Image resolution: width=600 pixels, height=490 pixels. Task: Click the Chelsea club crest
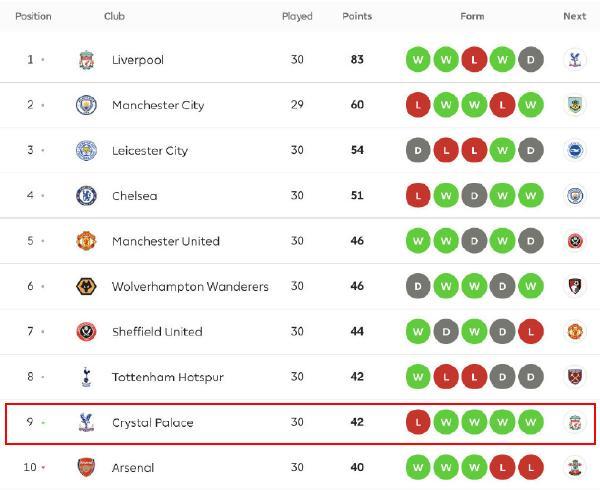tap(86, 196)
